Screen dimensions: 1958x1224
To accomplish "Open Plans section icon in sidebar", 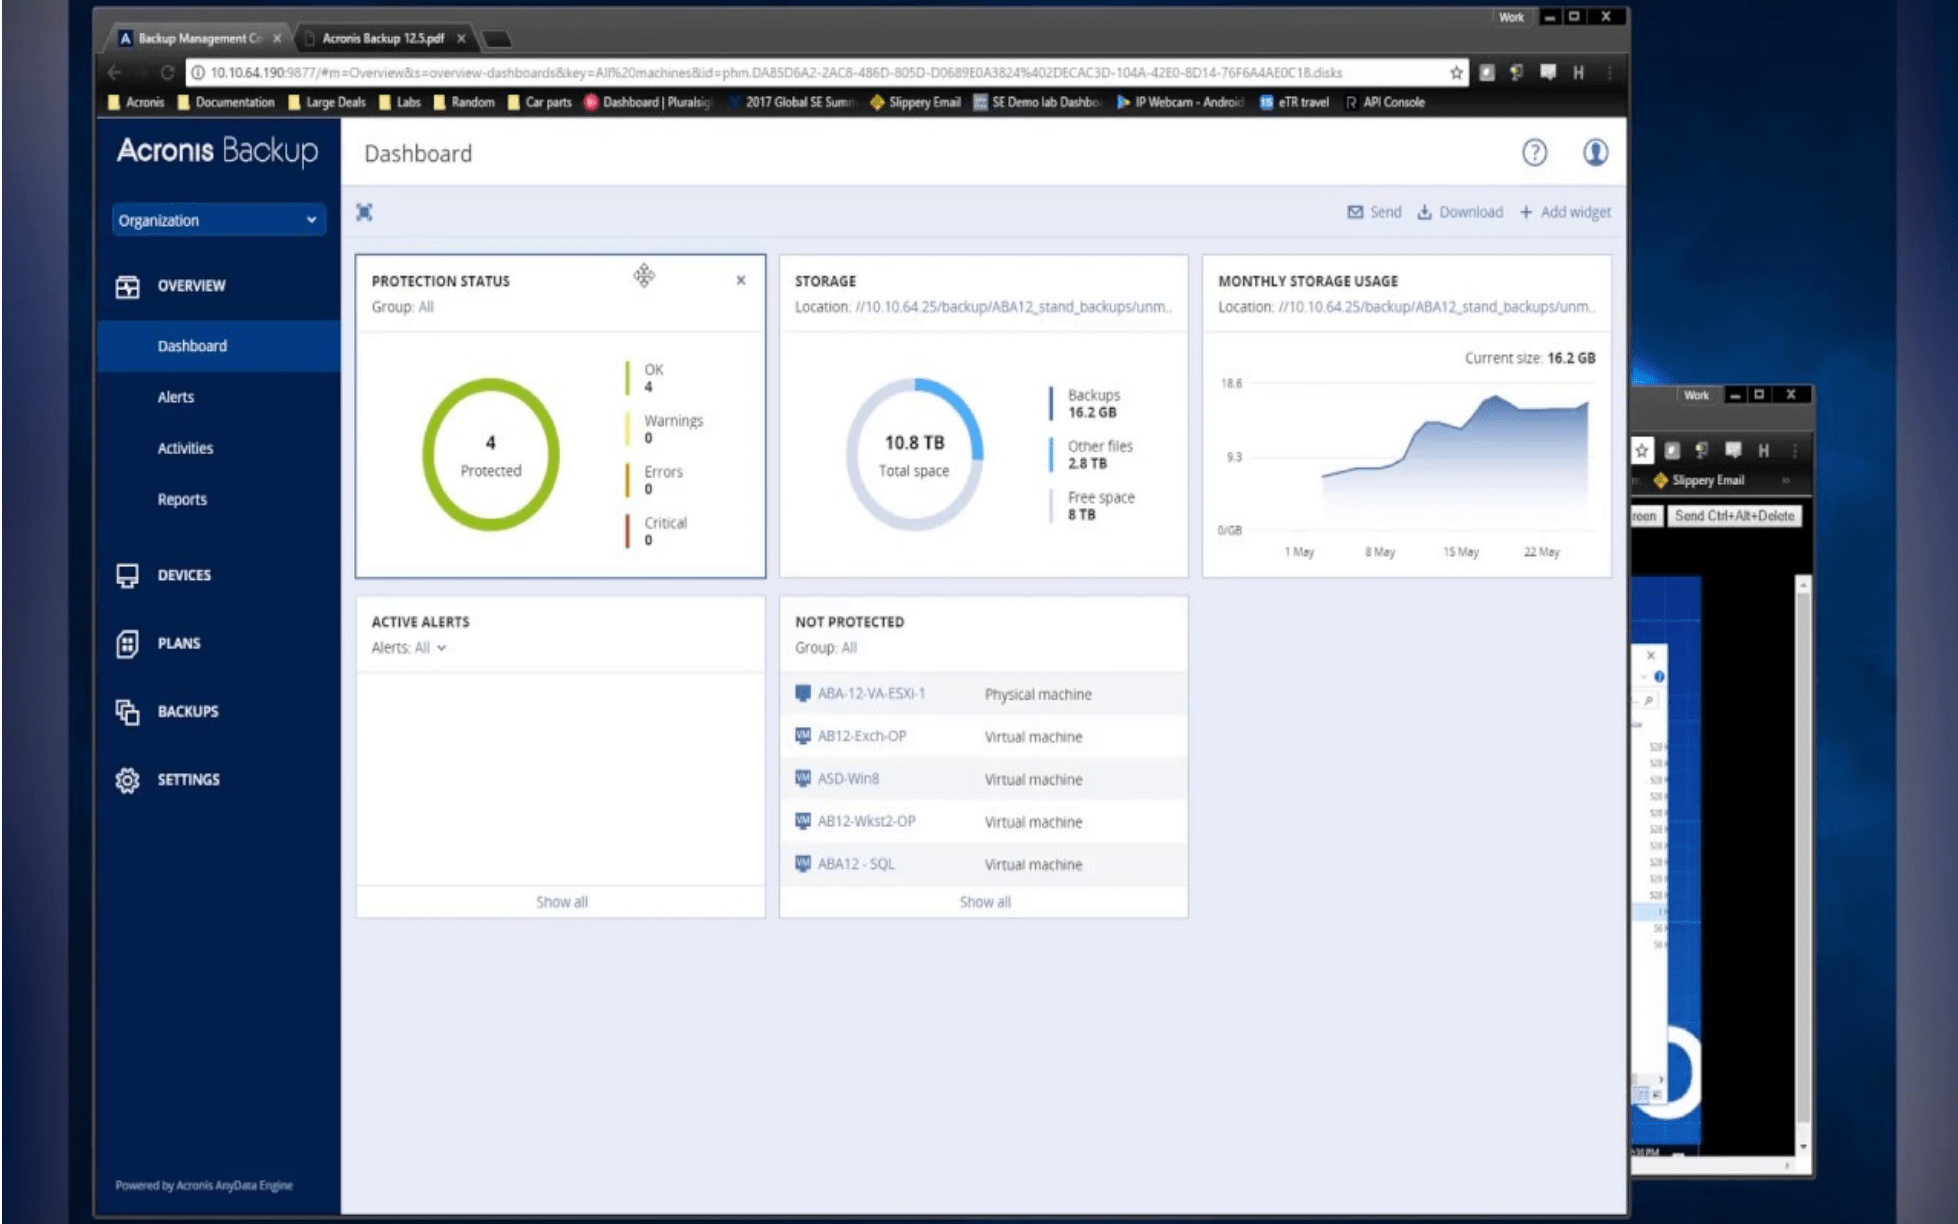I will click(x=127, y=643).
